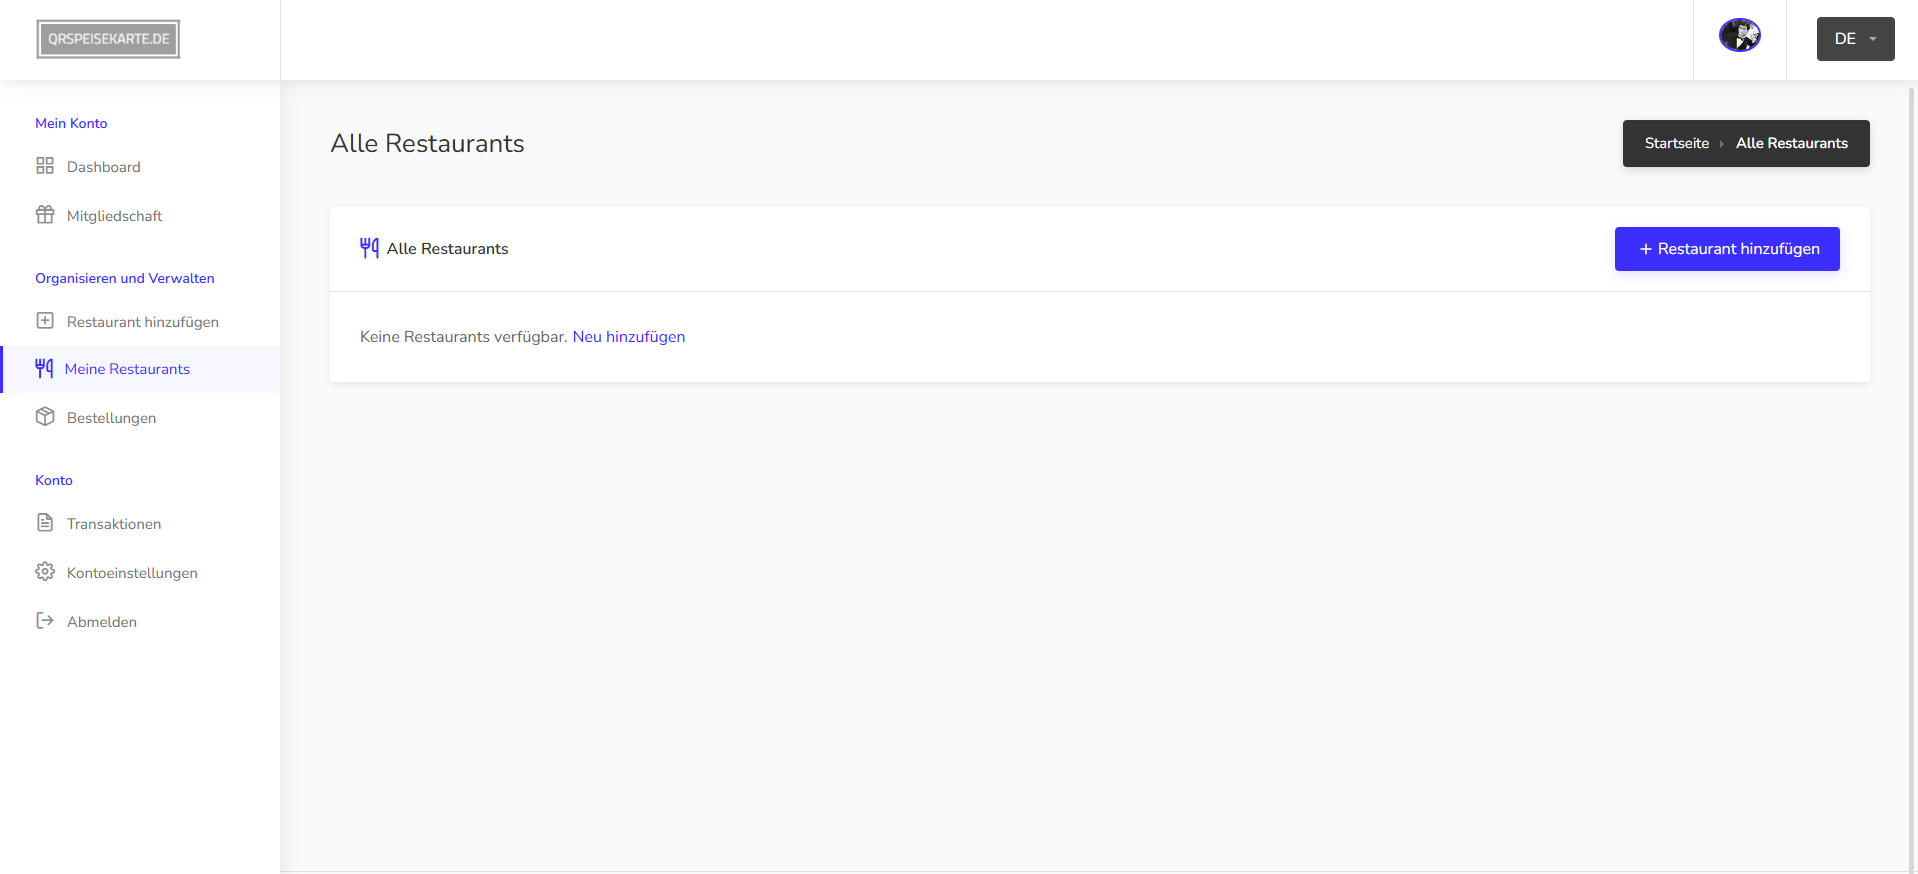Select Meine Restaurants in sidebar

(x=127, y=369)
